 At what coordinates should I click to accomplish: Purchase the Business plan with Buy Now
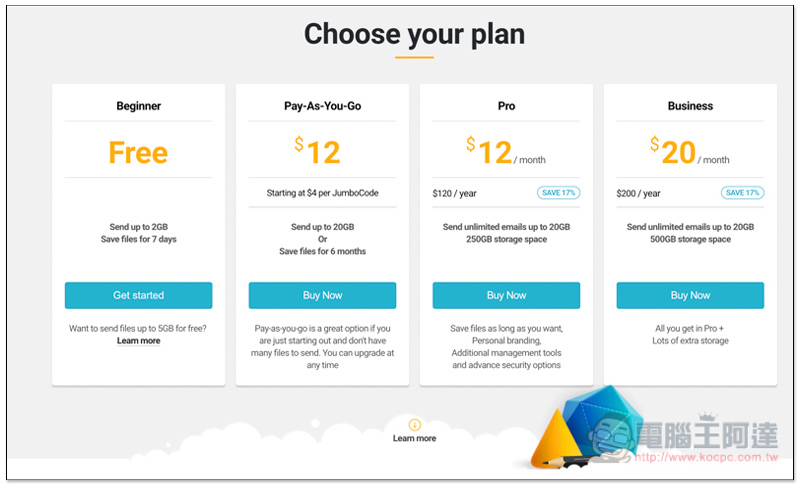point(690,295)
